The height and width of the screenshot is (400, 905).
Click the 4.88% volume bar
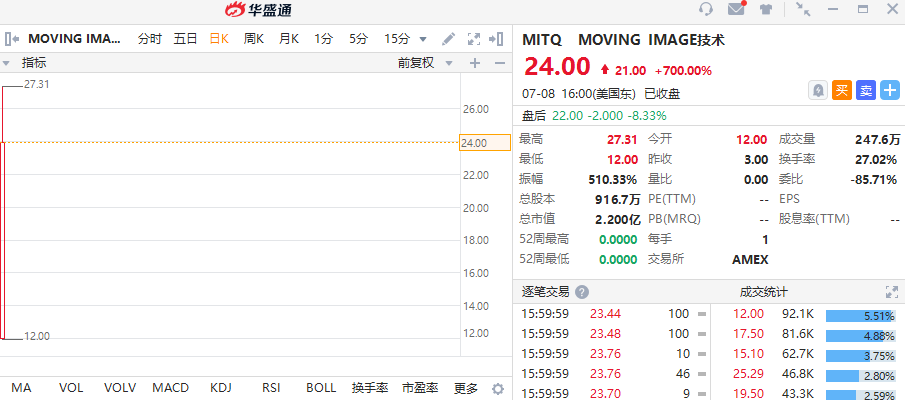coord(860,335)
